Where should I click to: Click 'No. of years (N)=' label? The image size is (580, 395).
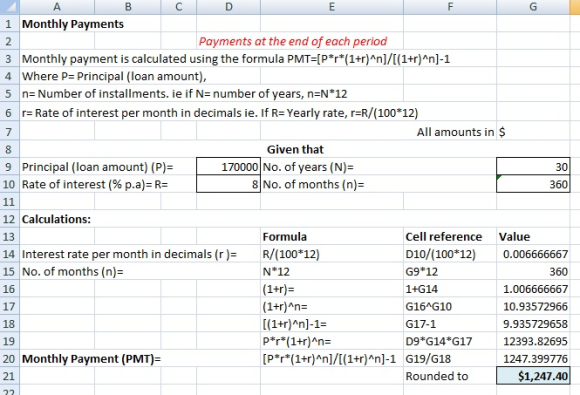[x=308, y=167]
